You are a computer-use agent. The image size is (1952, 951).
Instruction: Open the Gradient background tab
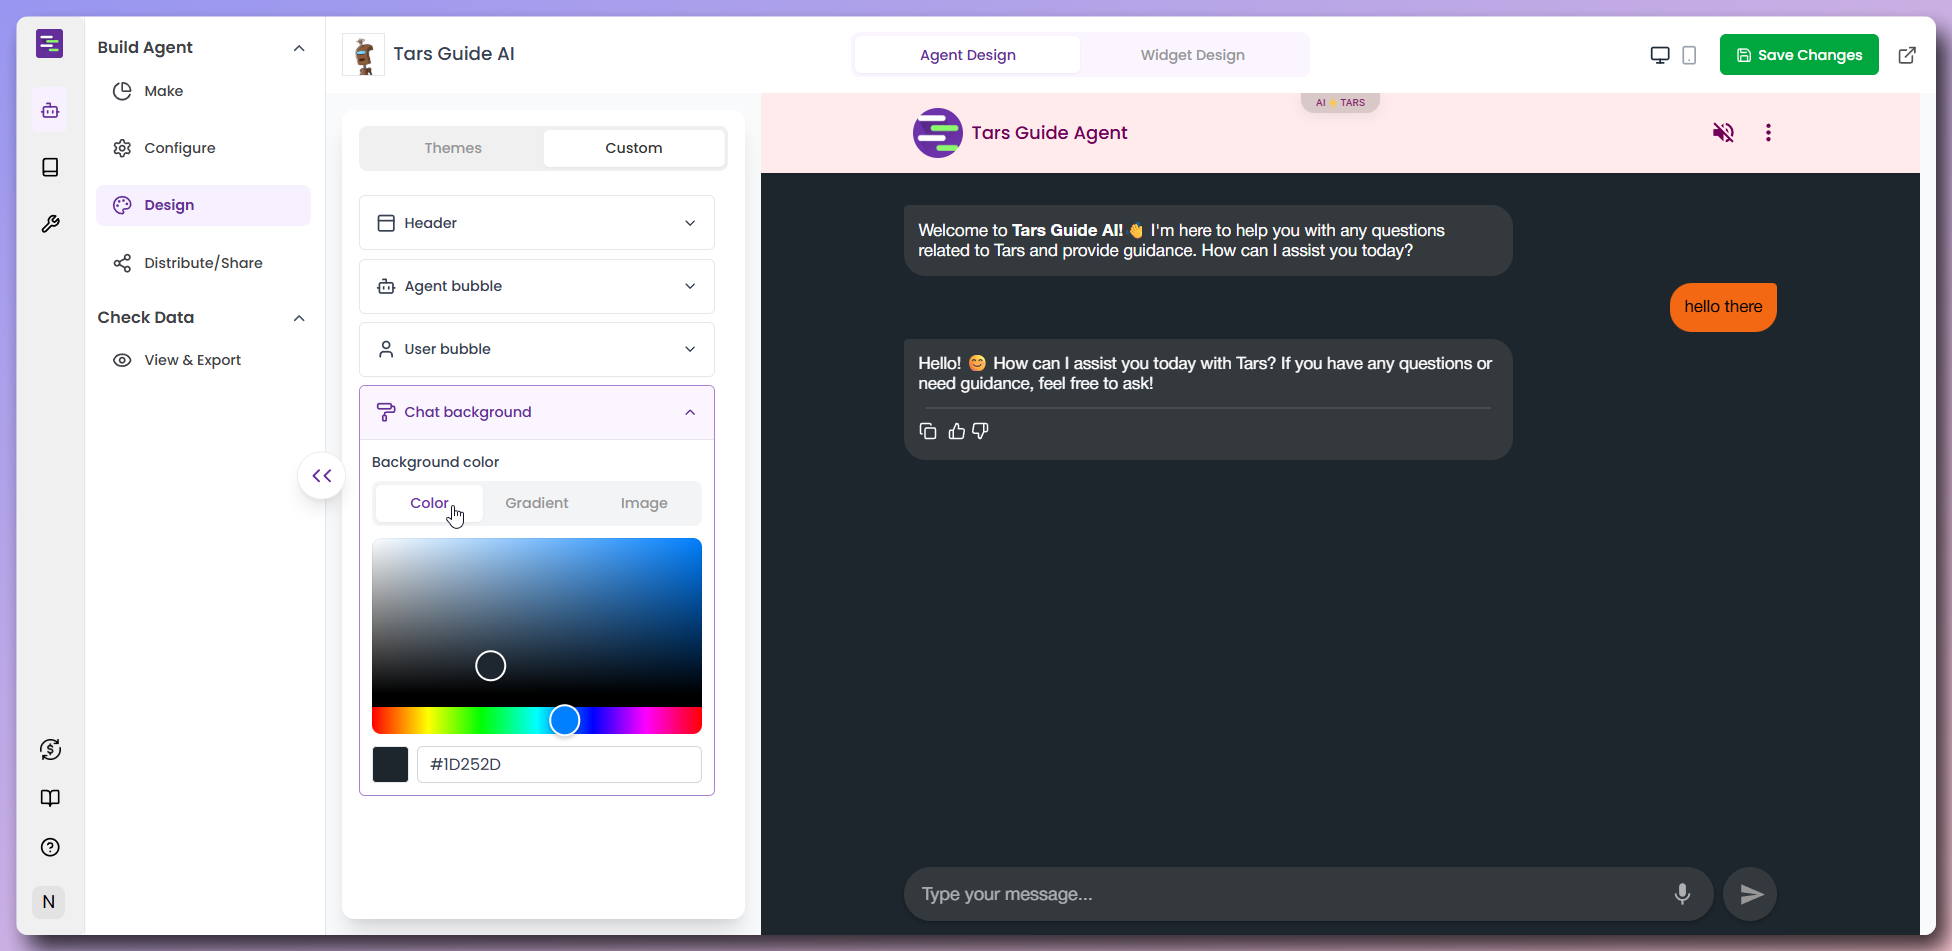pos(536,503)
